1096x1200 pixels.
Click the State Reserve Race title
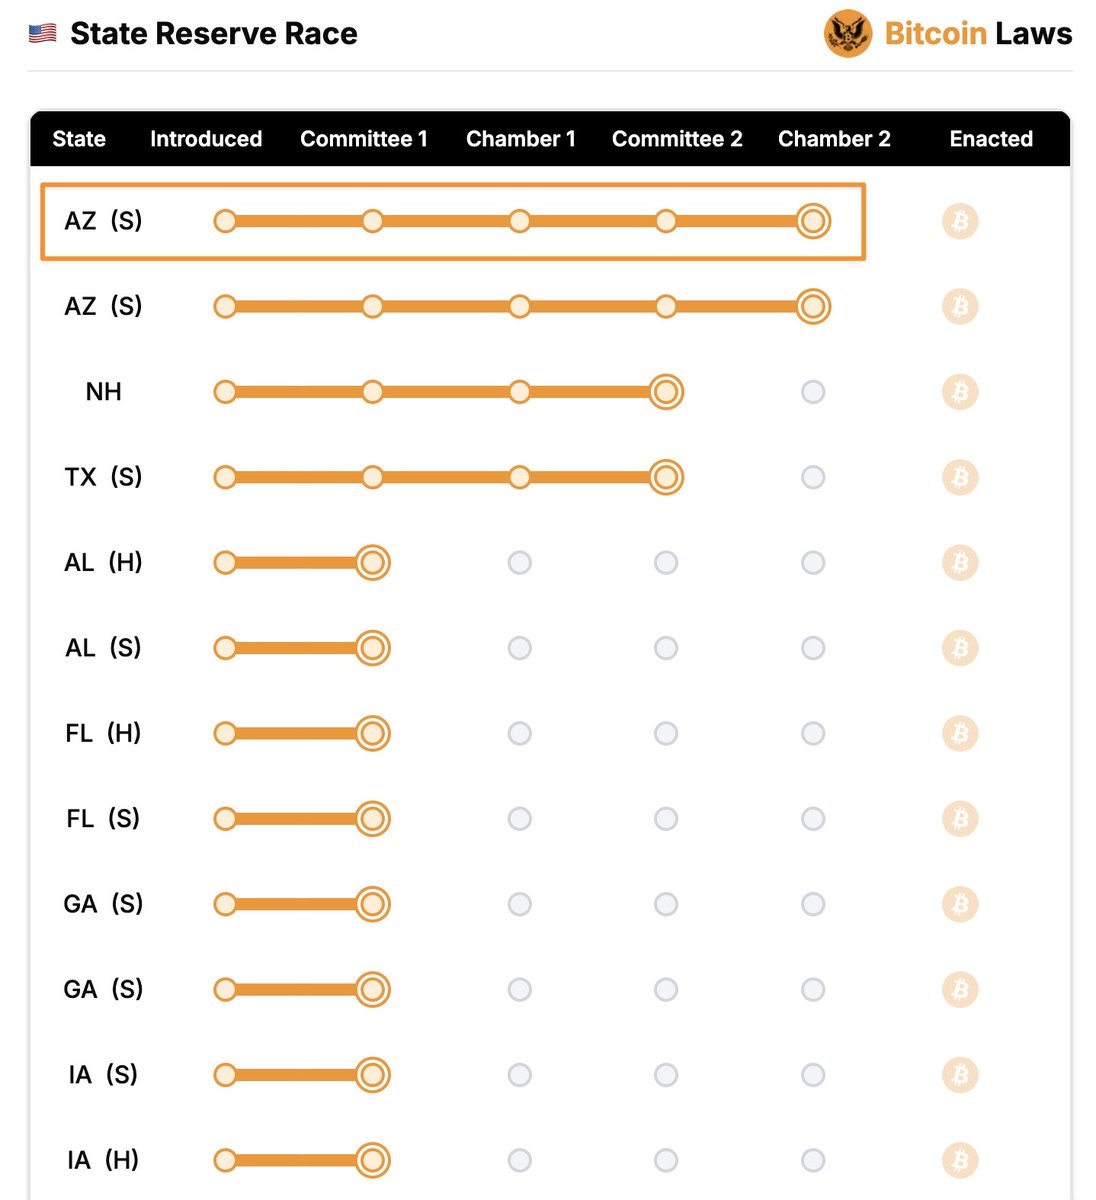214,34
